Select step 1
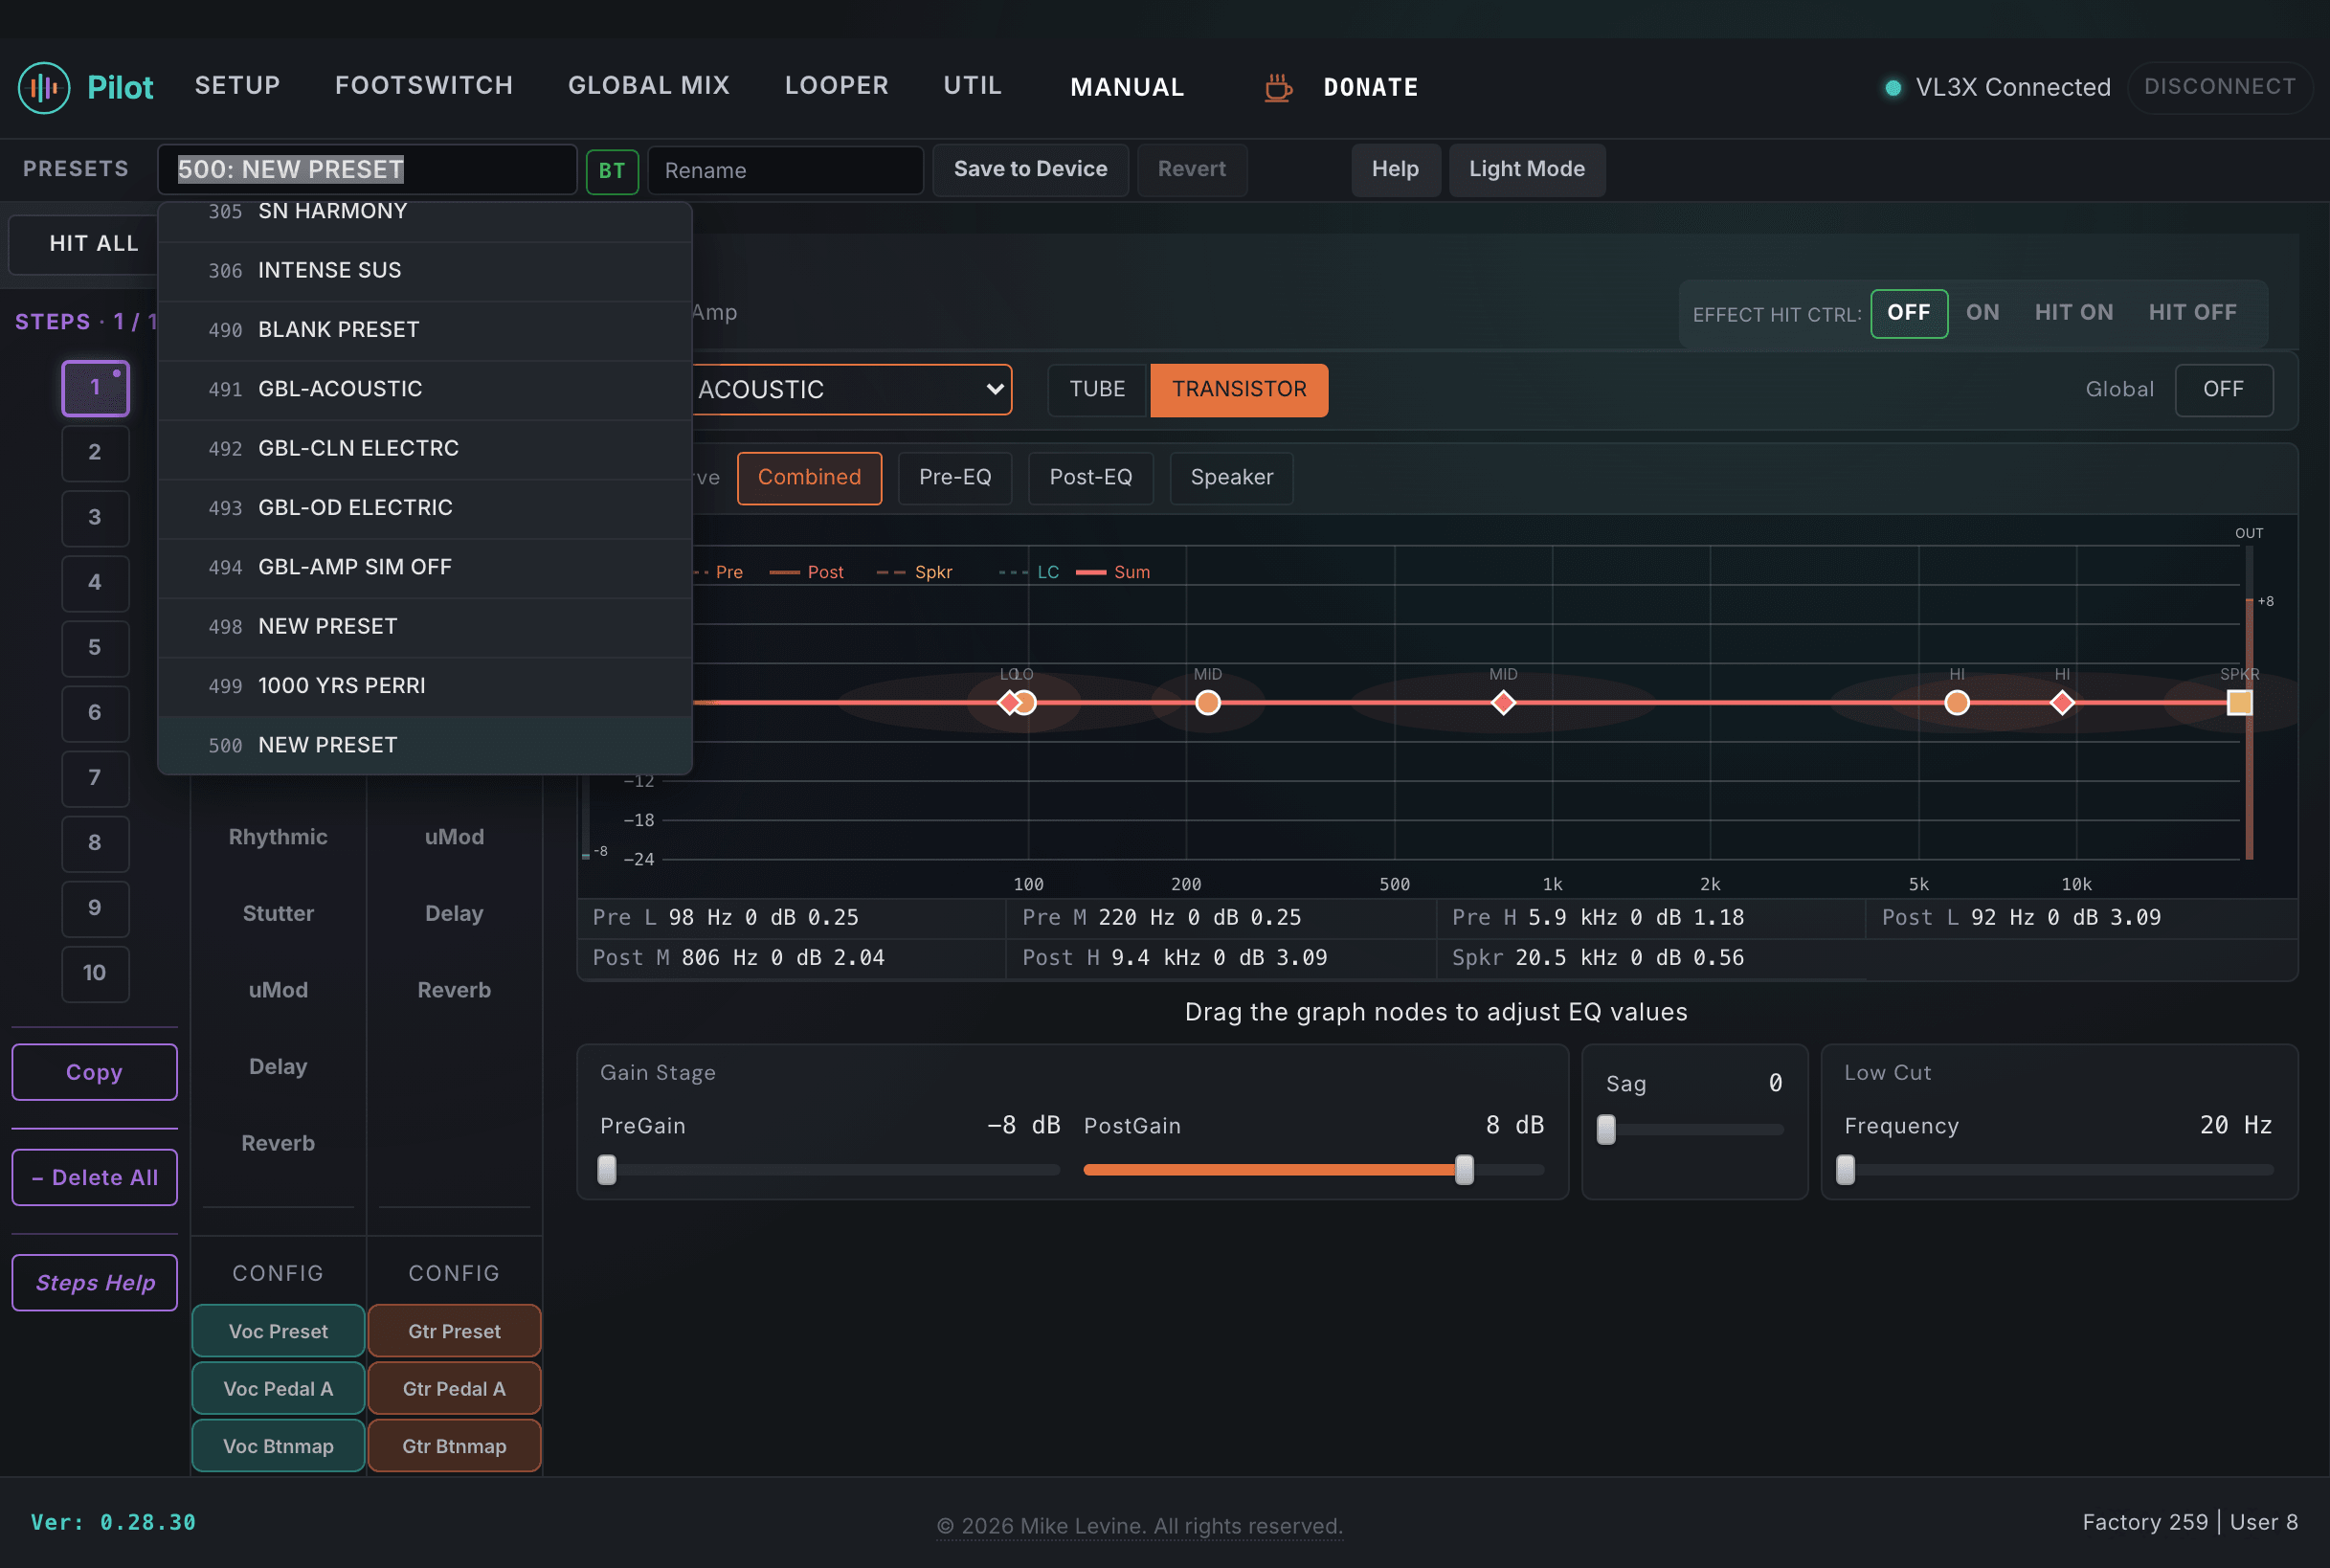Viewport: 2330px width, 1568px height. 95,388
